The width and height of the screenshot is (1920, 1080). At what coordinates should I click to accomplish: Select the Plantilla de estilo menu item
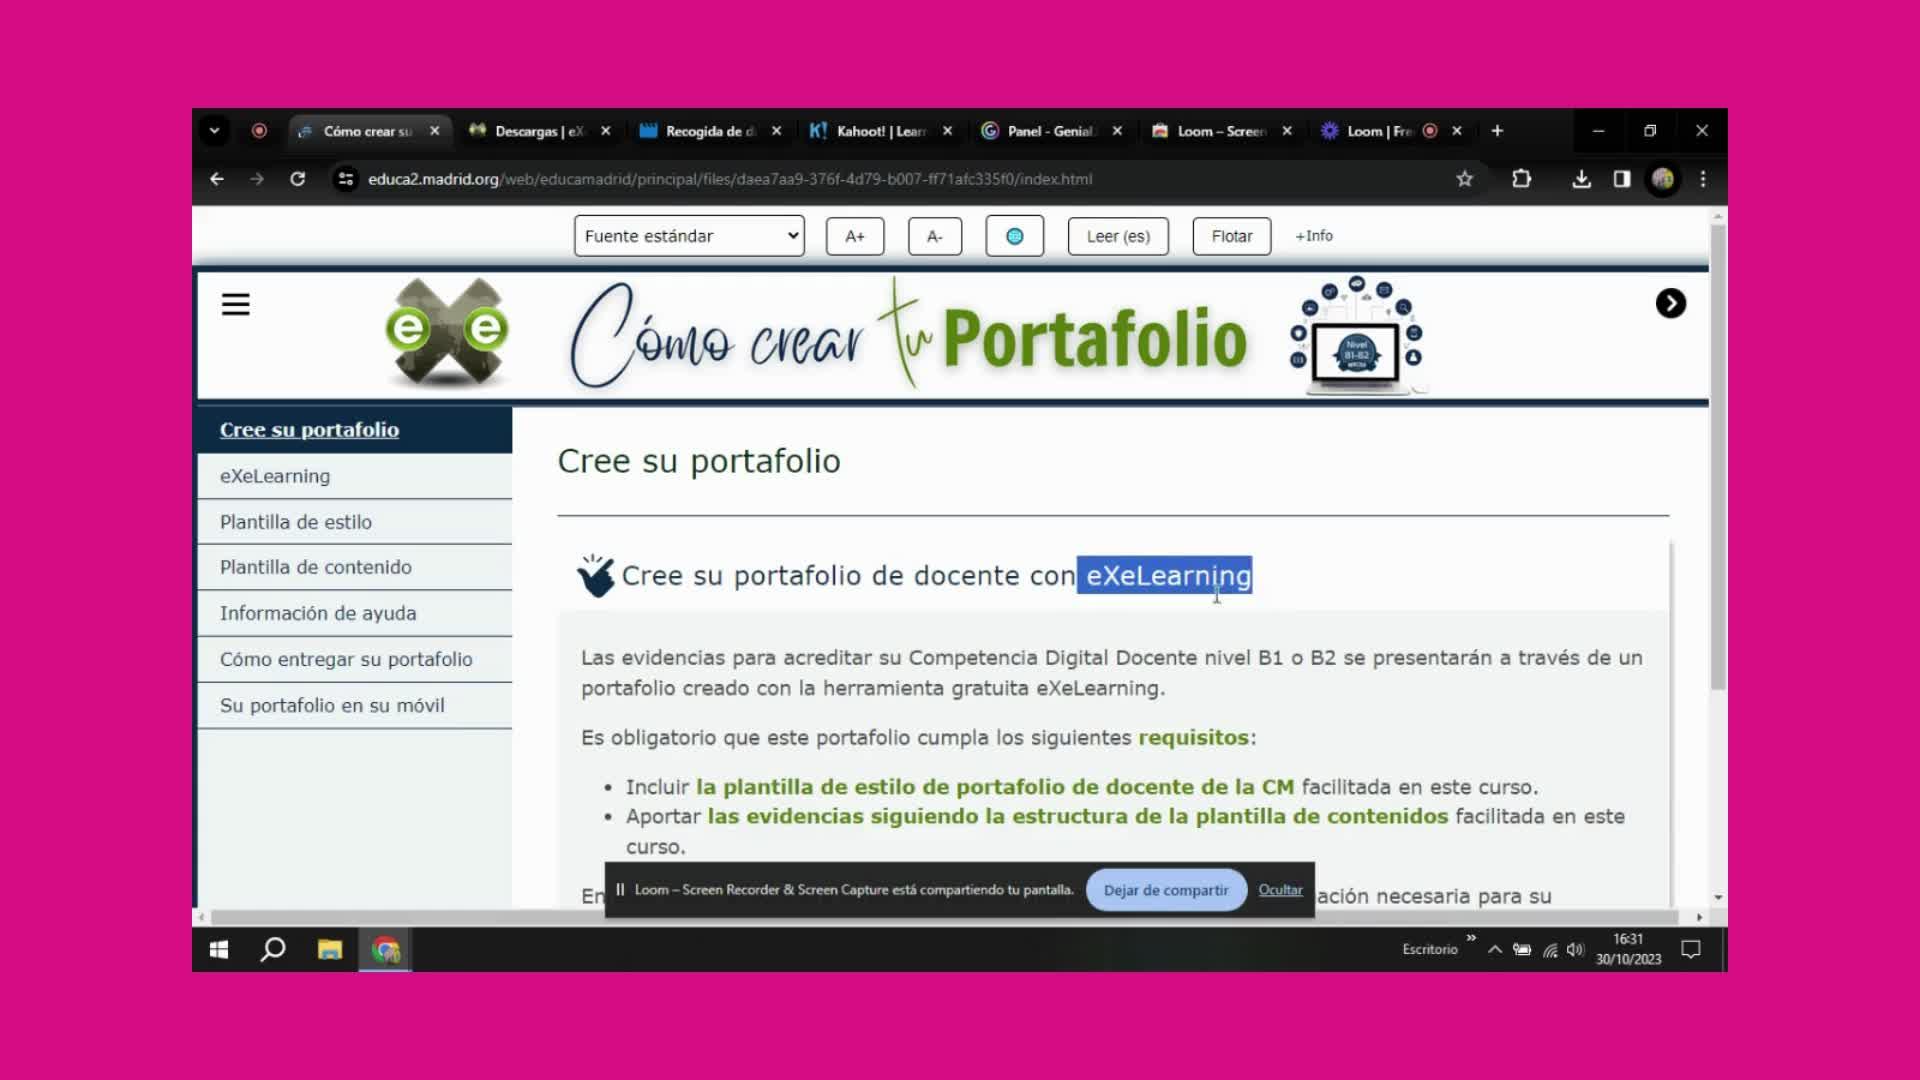click(x=296, y=522)
